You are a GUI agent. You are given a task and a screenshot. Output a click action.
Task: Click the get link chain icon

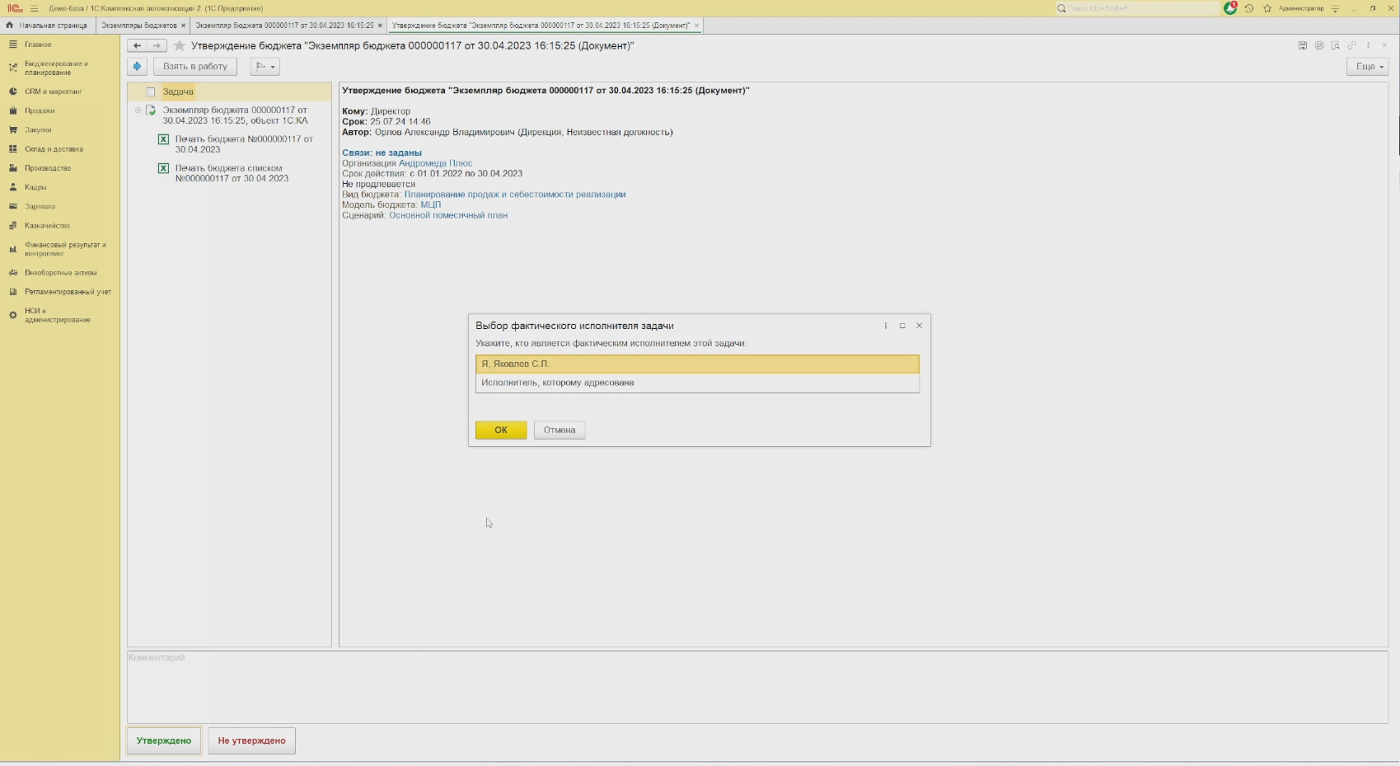1352,46
